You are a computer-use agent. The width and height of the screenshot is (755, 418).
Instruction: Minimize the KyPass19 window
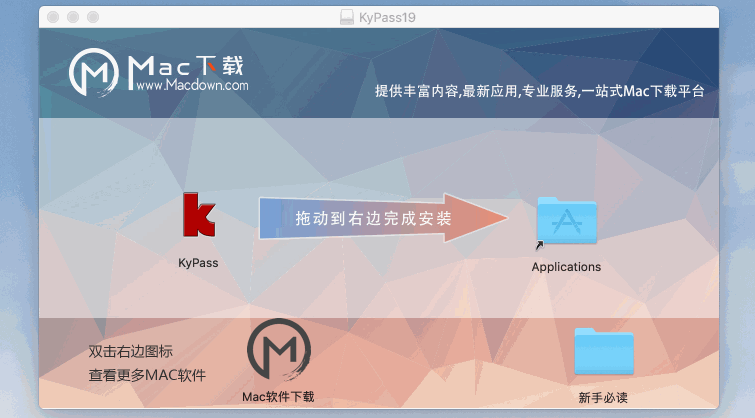pyautogui.click(x=73, y=17)
